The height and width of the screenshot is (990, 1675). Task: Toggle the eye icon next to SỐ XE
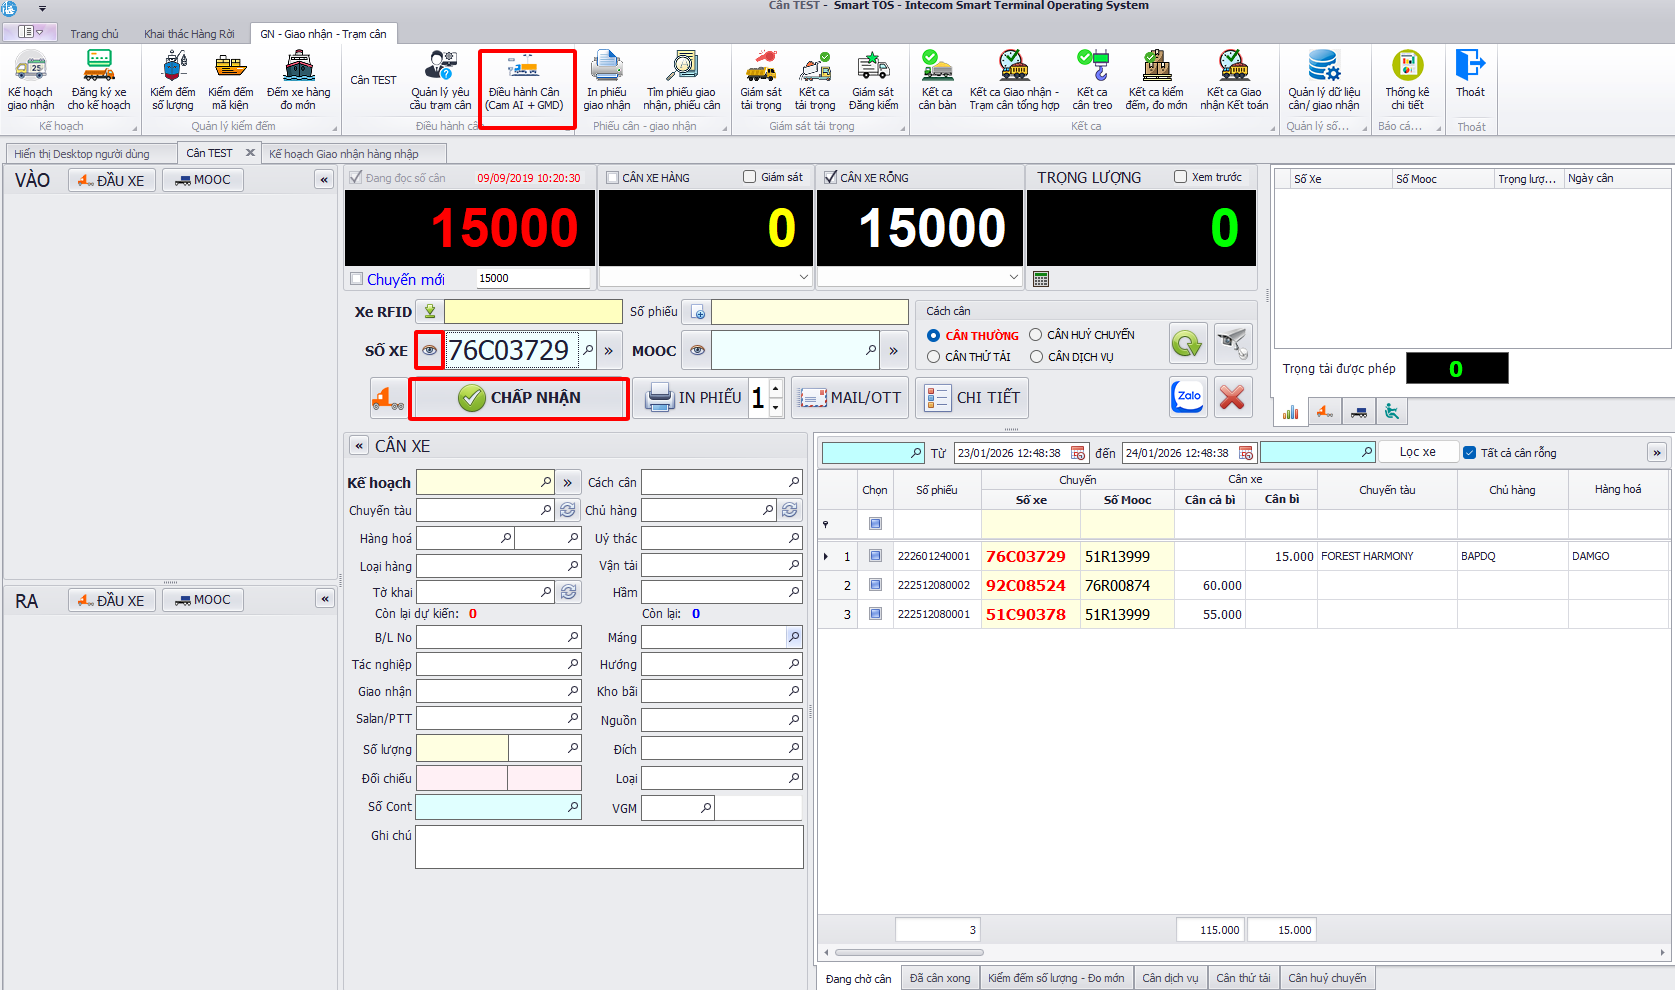point(429,351)
